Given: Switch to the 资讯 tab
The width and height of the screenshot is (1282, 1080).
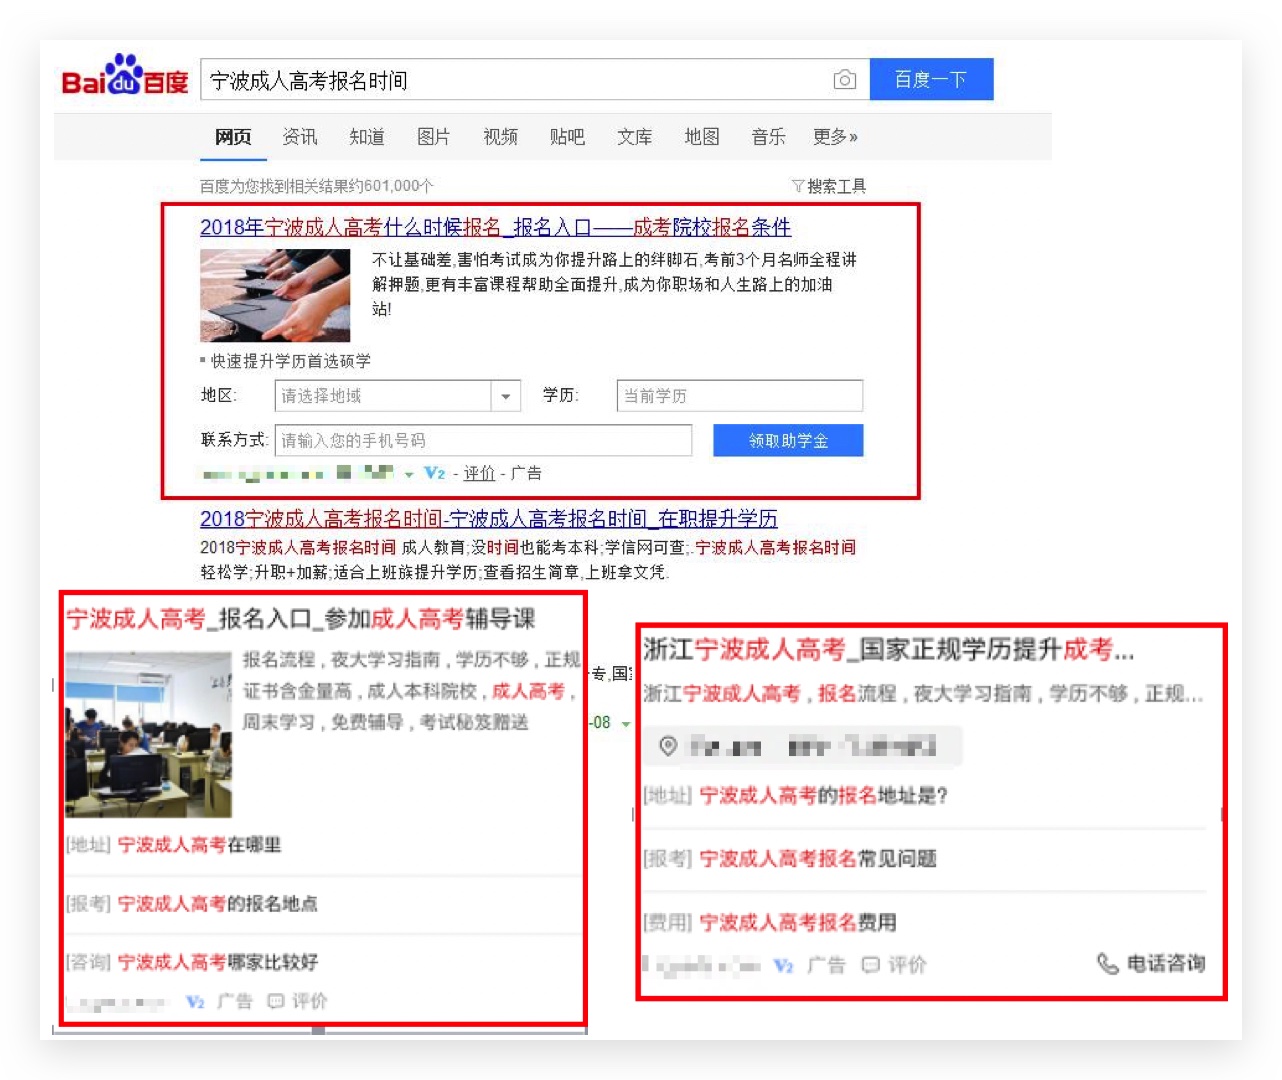Looking at the screenshot, I should click(300, 137).
